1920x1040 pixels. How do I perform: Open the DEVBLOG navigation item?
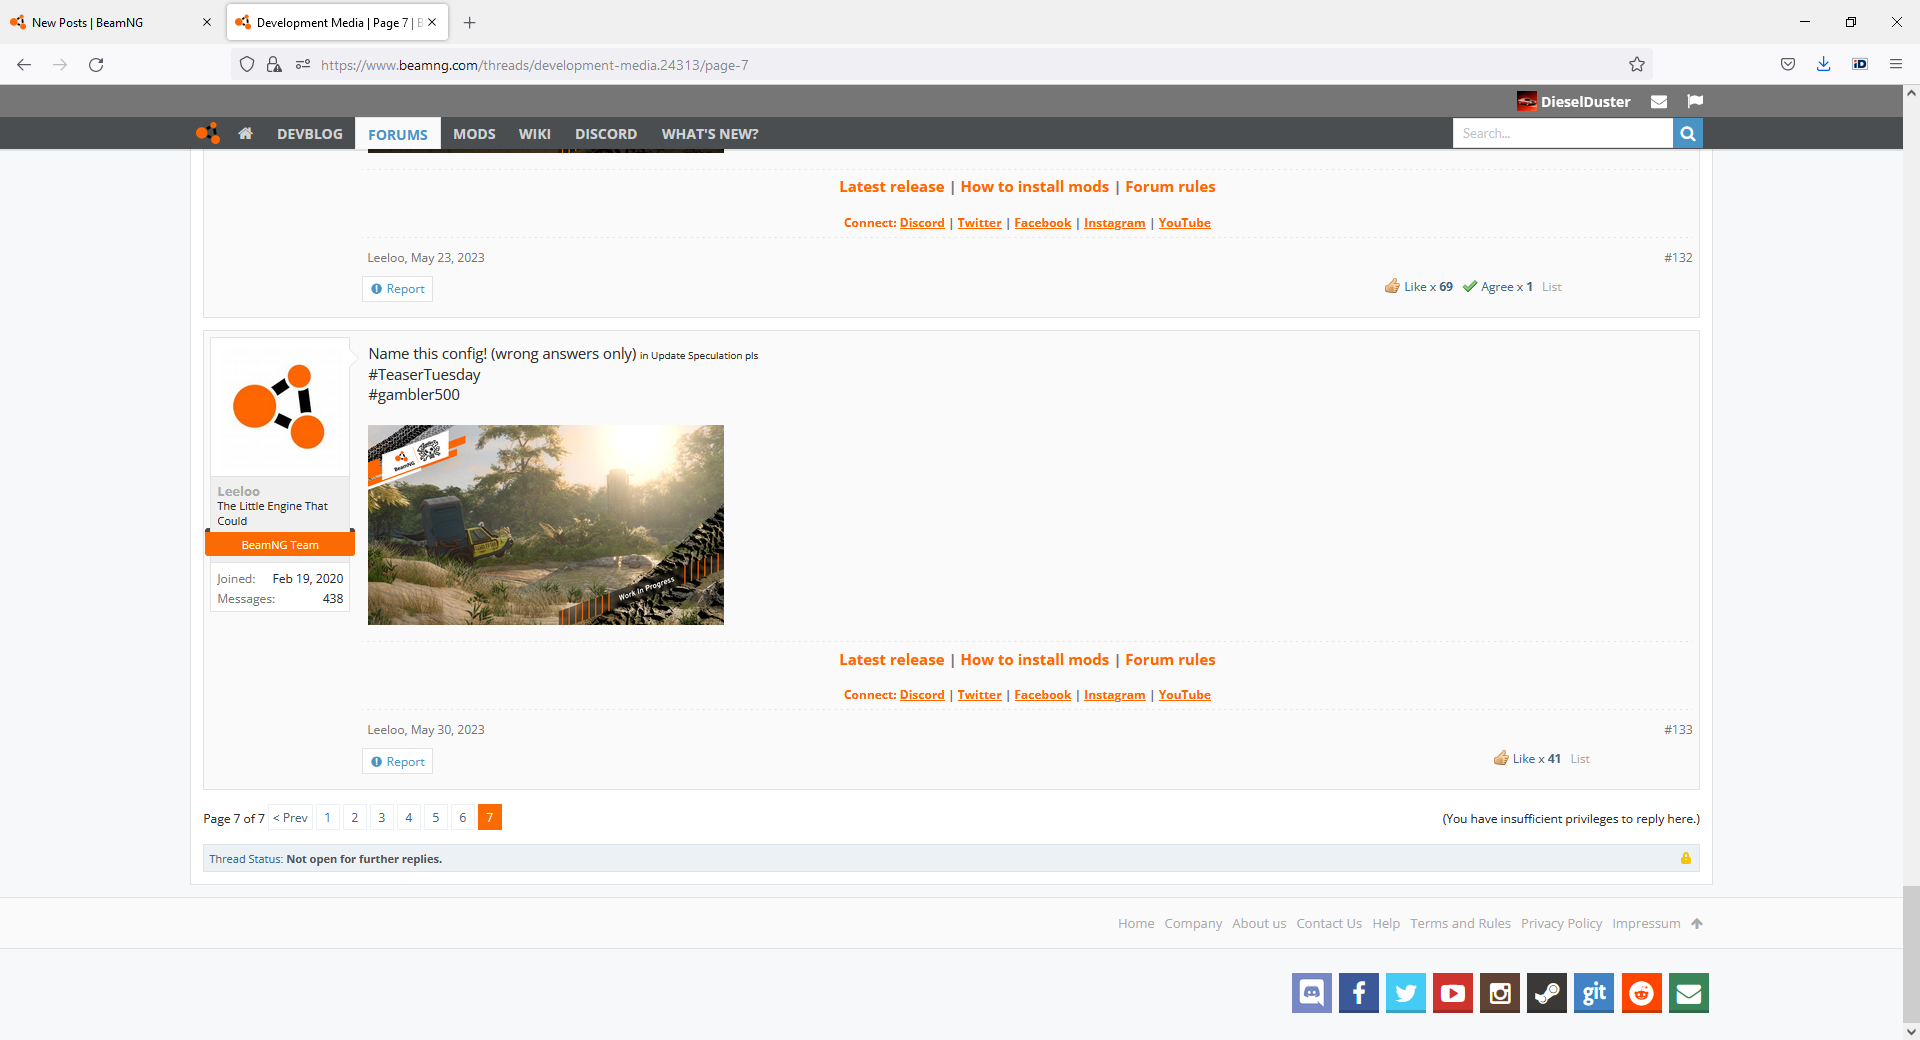(x=310, y=133)
